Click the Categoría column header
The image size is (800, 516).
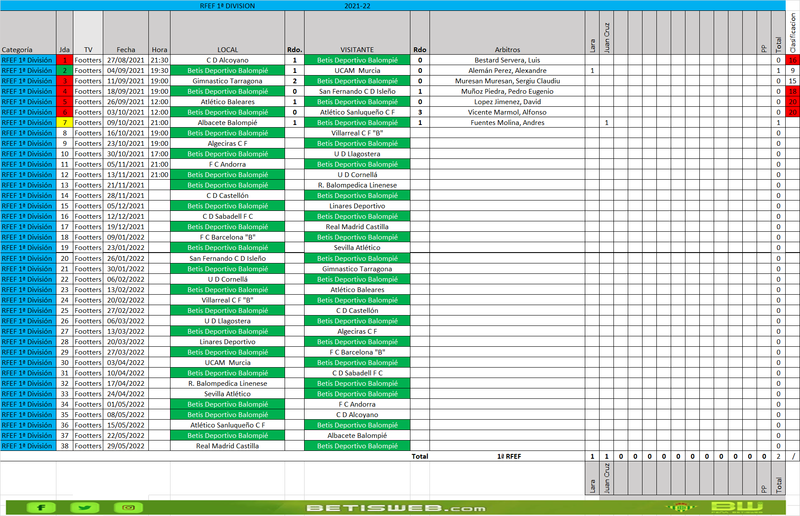click(x=28, y=33)
